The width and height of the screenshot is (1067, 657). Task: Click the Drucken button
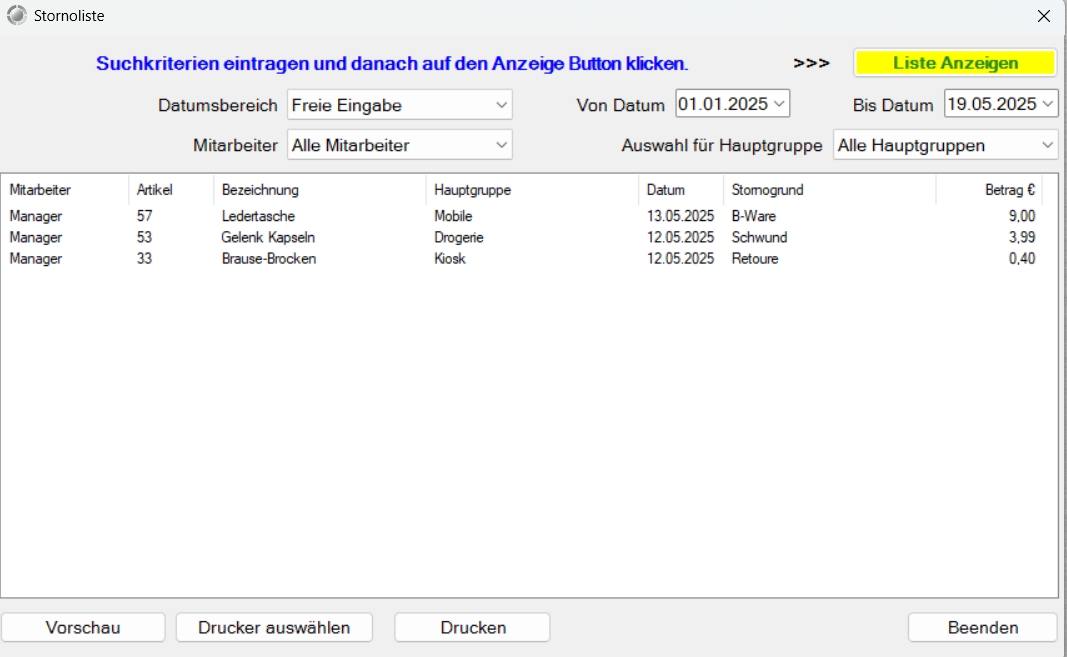(473, 628)
